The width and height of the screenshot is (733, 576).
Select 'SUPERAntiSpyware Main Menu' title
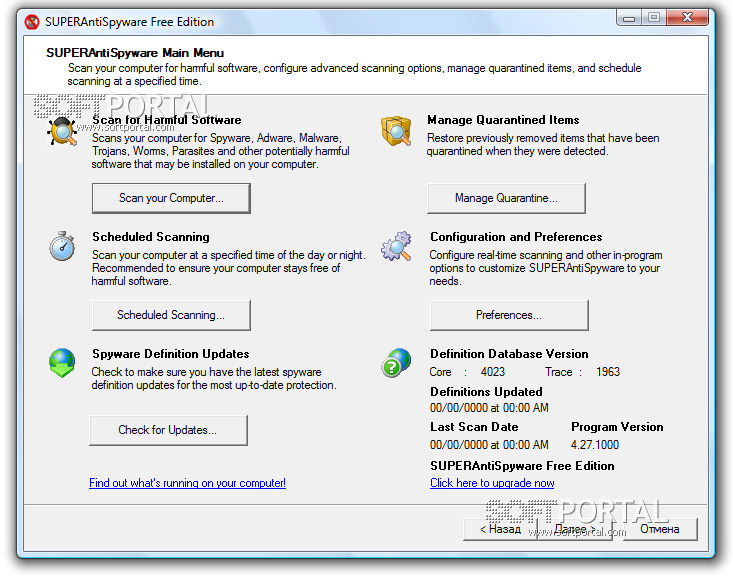click(135, 53)
